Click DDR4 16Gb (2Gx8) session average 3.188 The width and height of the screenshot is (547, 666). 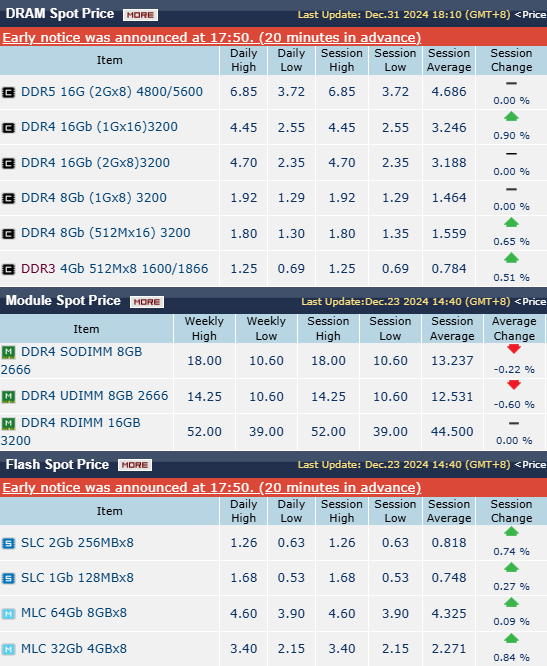[x=449, y=163]
